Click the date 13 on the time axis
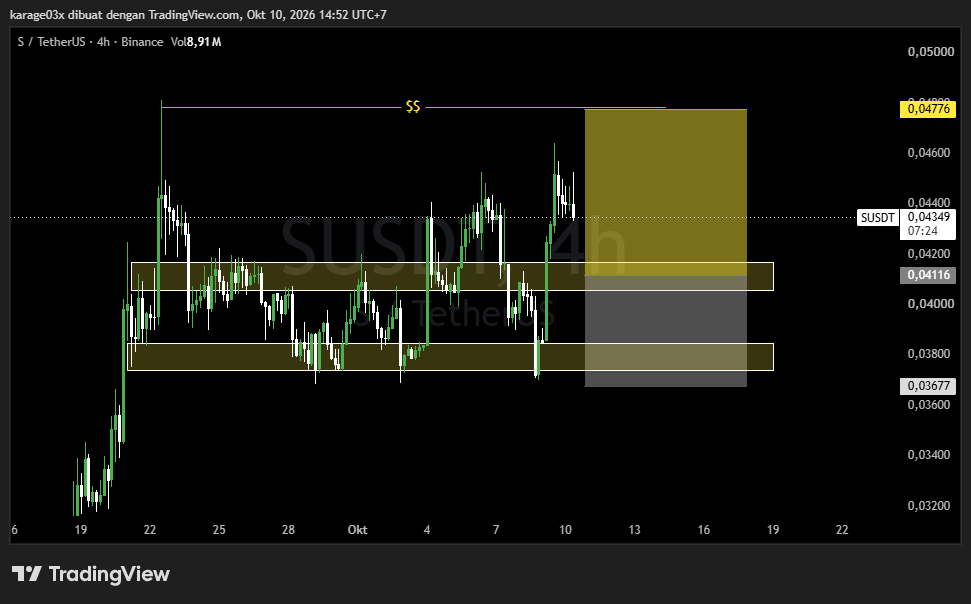This screenshot has height=604, width=971. pos(635,530)
